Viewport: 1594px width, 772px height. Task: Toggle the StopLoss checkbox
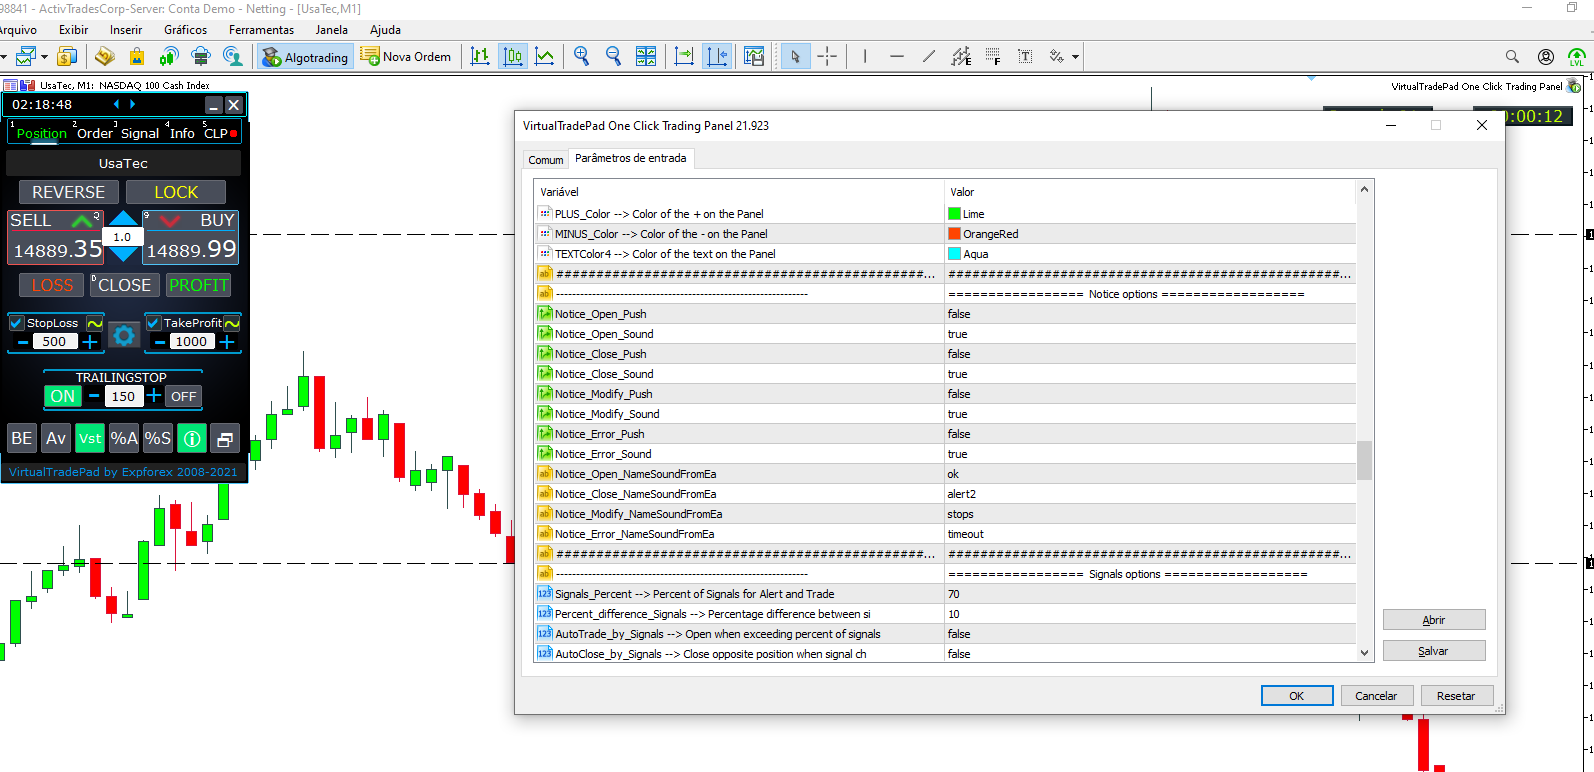16,323
